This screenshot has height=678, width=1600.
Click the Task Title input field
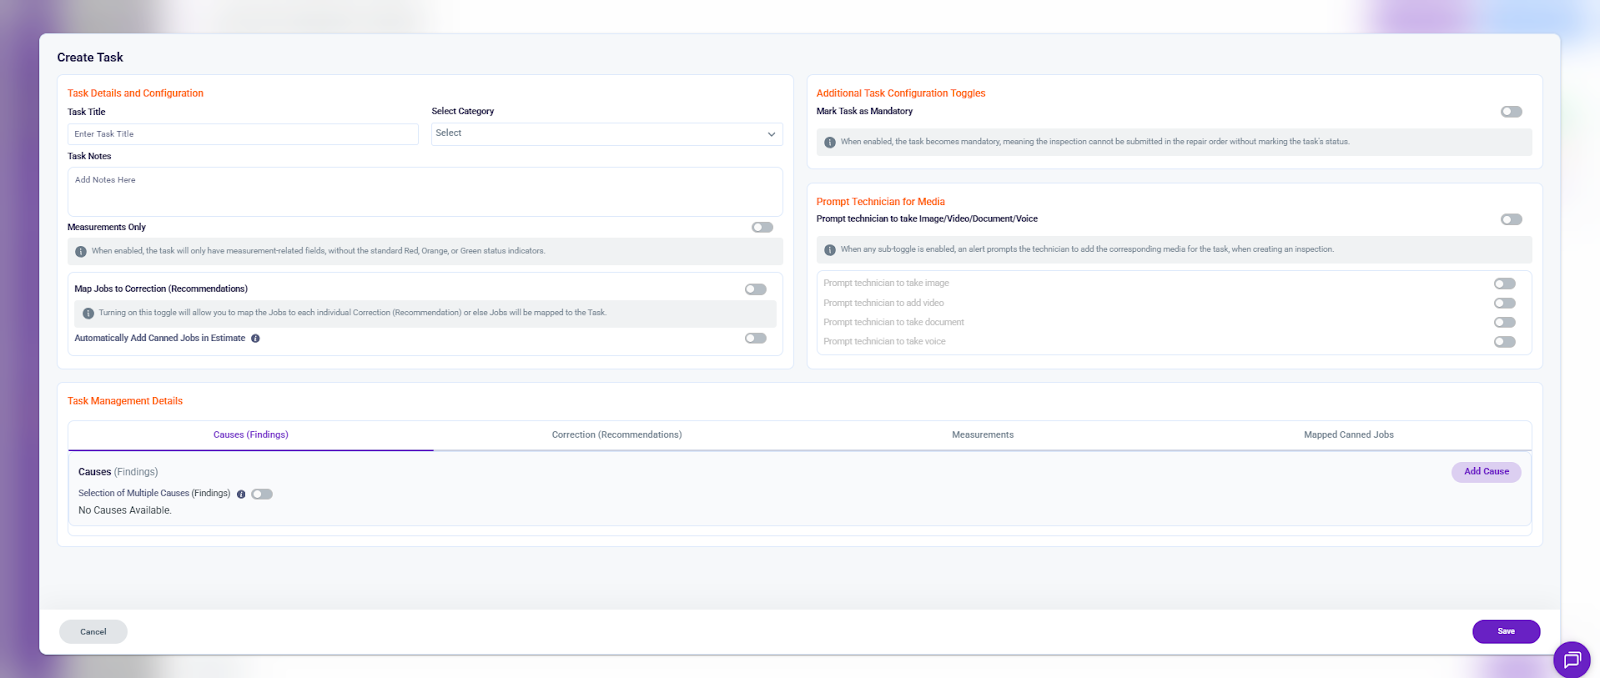pyautogui.click(x=243, y=134)
